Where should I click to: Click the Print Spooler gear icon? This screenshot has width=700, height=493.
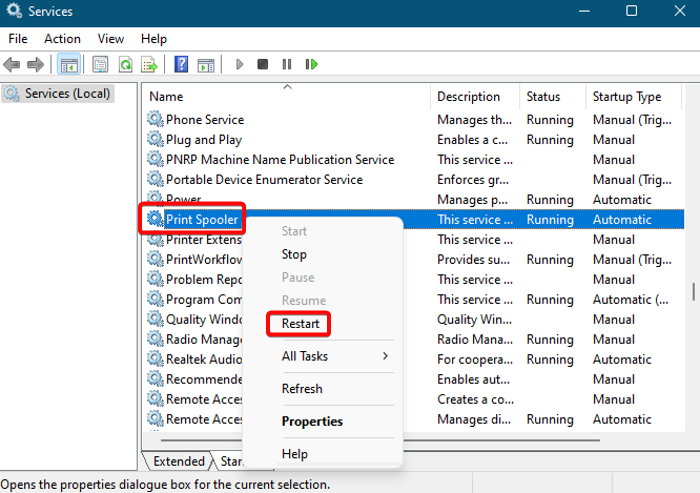pyautogui.click(x=155, y=219)
